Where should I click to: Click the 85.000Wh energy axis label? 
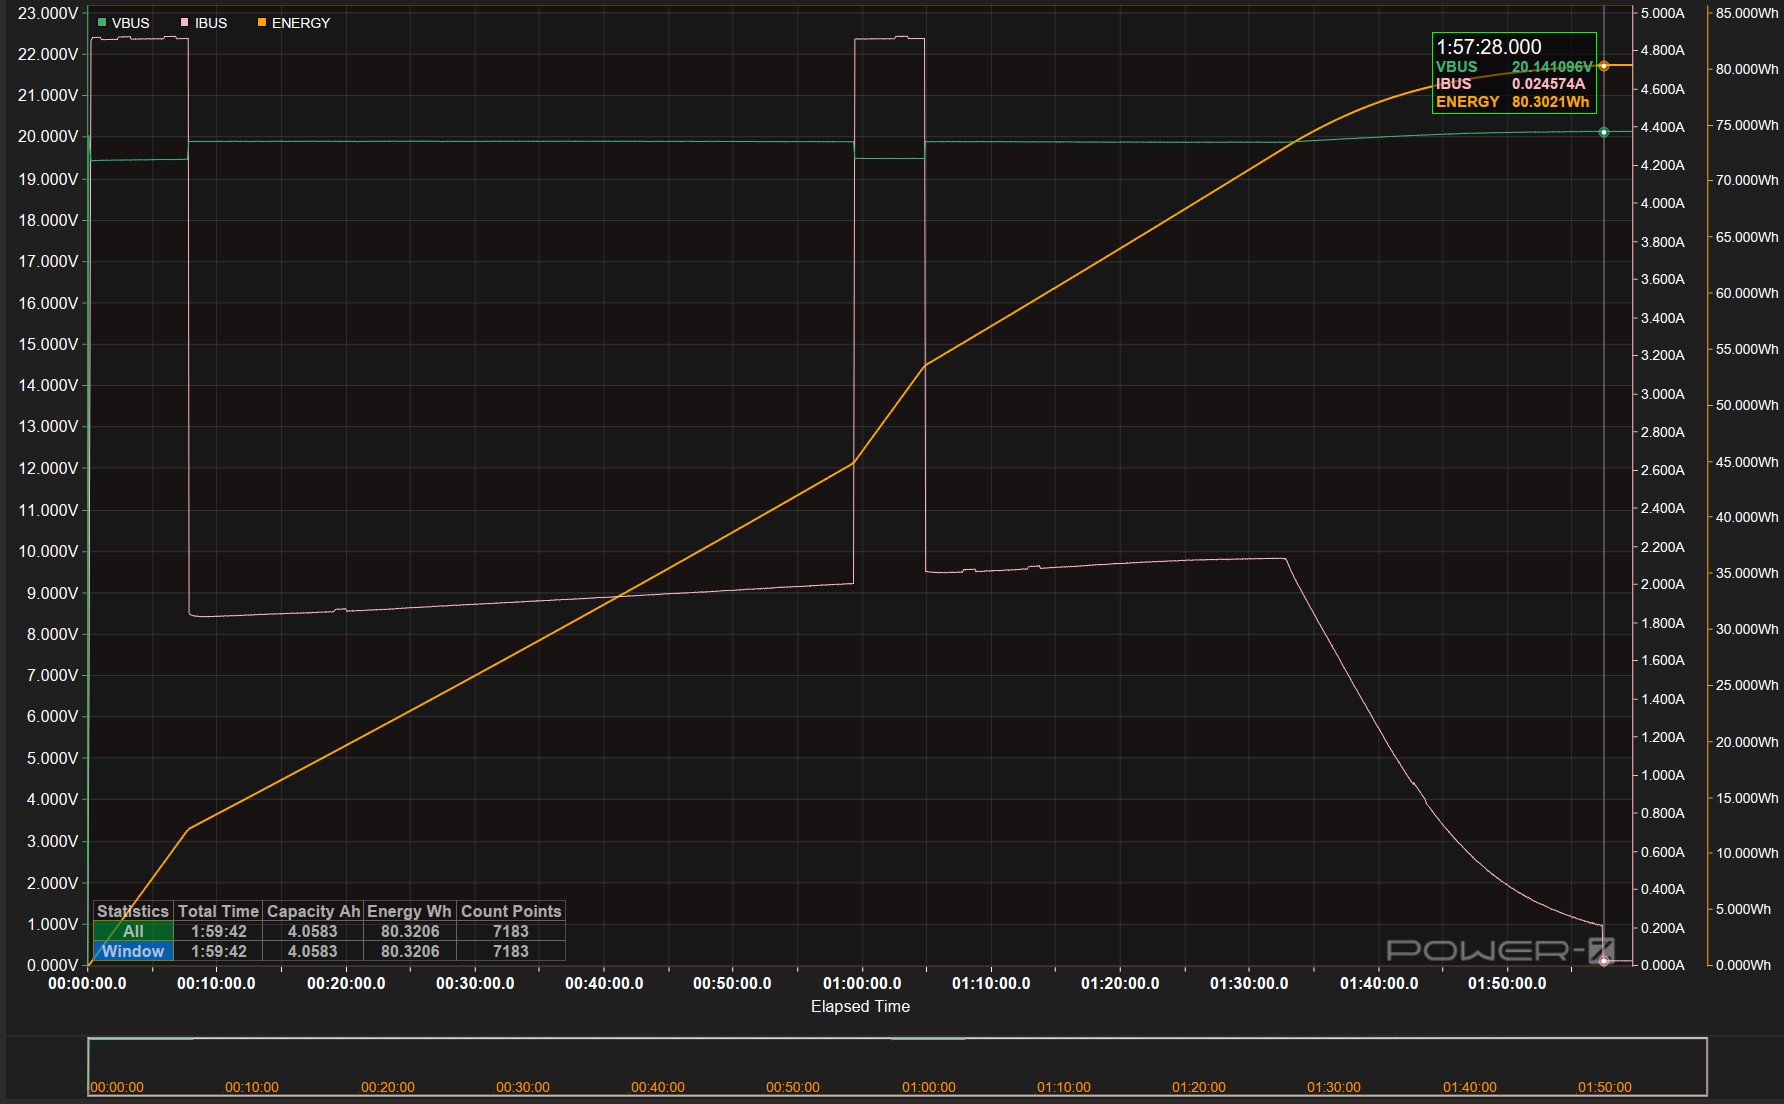[x=1747, y=14]
